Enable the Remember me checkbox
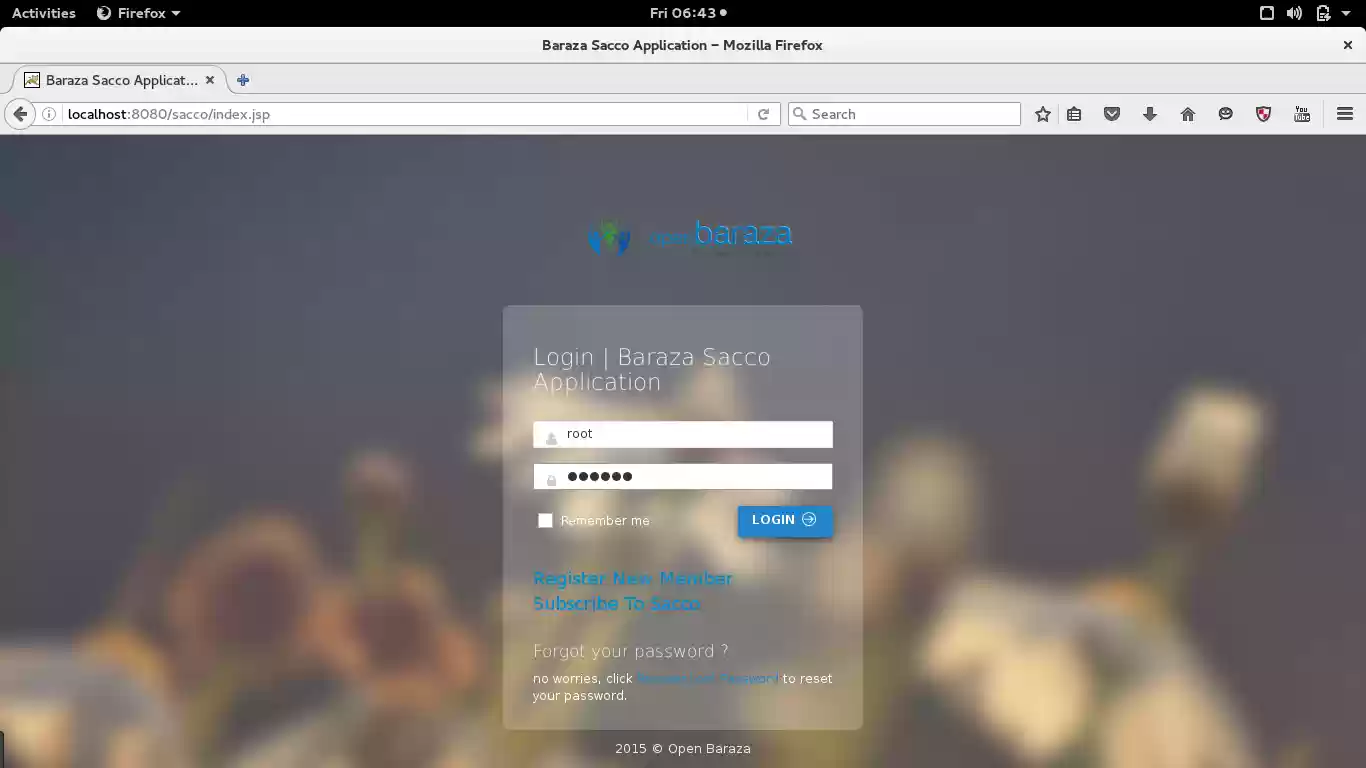Image resolution: width=1366 pixels, height=768 pixels. point(545,520)
